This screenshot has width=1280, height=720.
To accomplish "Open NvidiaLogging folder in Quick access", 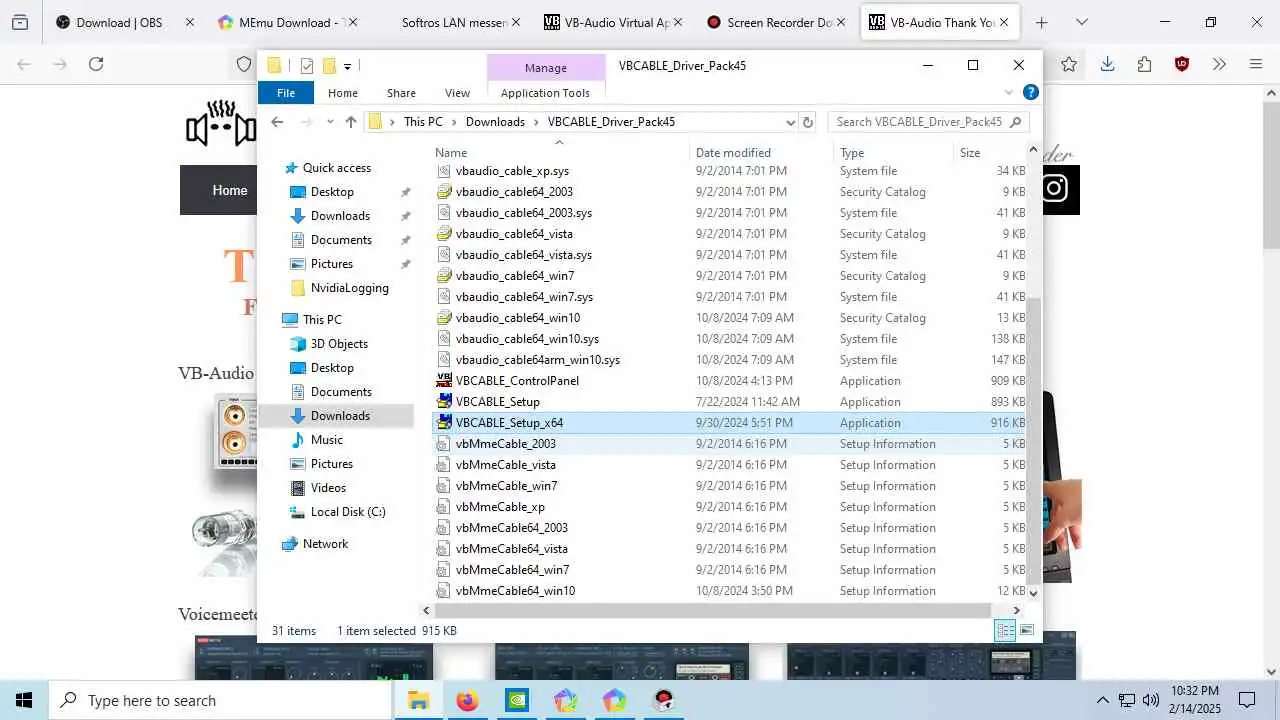I will click(x=349, y=288).
